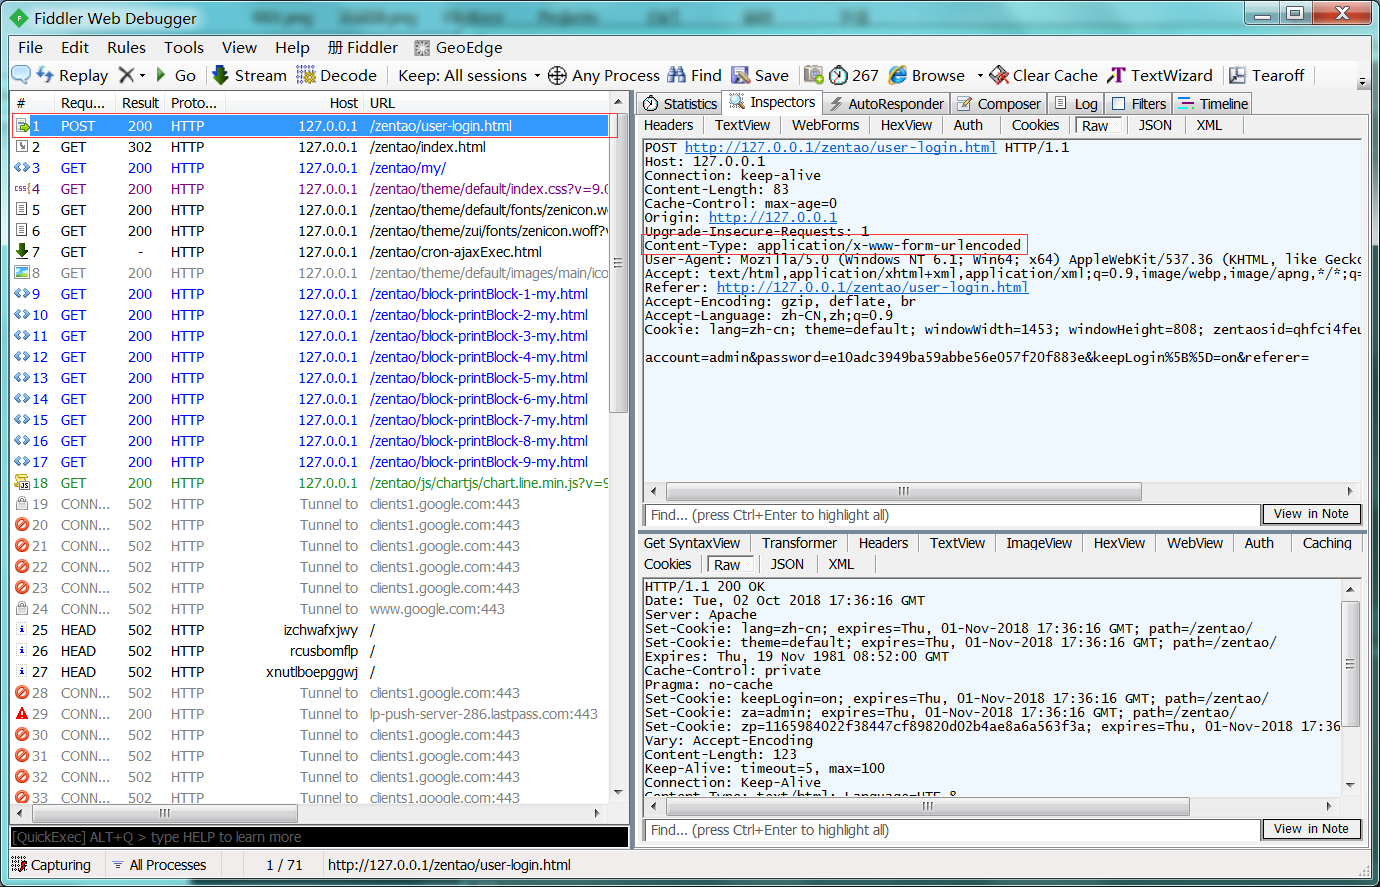Select session 2 /zentao/index.html
Screen dimensions: 1380x887
click(x=310, y=147)
